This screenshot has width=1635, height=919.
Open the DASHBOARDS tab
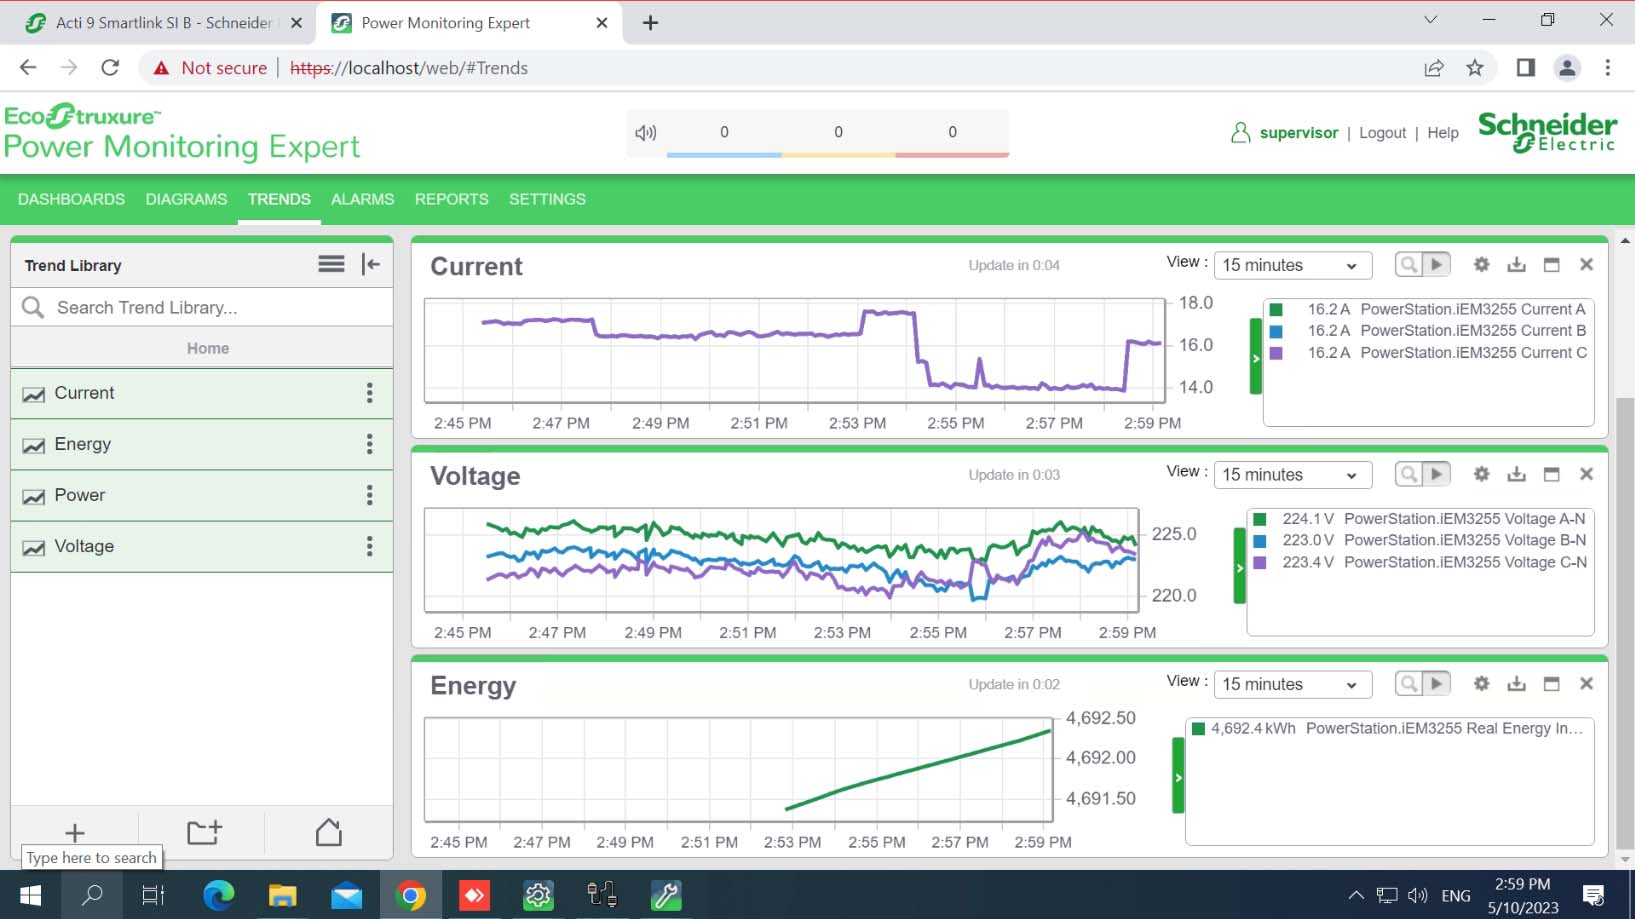(71, 199)
